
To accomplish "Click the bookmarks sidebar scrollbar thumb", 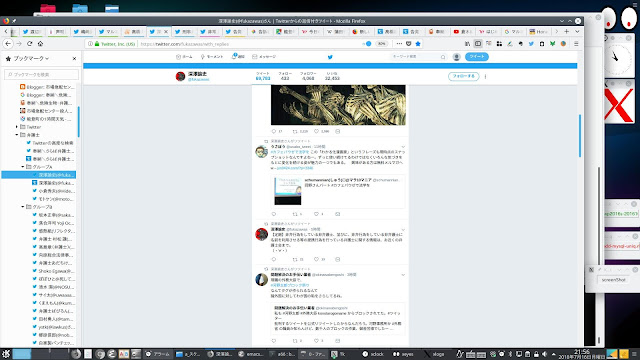I will (78, 122).
